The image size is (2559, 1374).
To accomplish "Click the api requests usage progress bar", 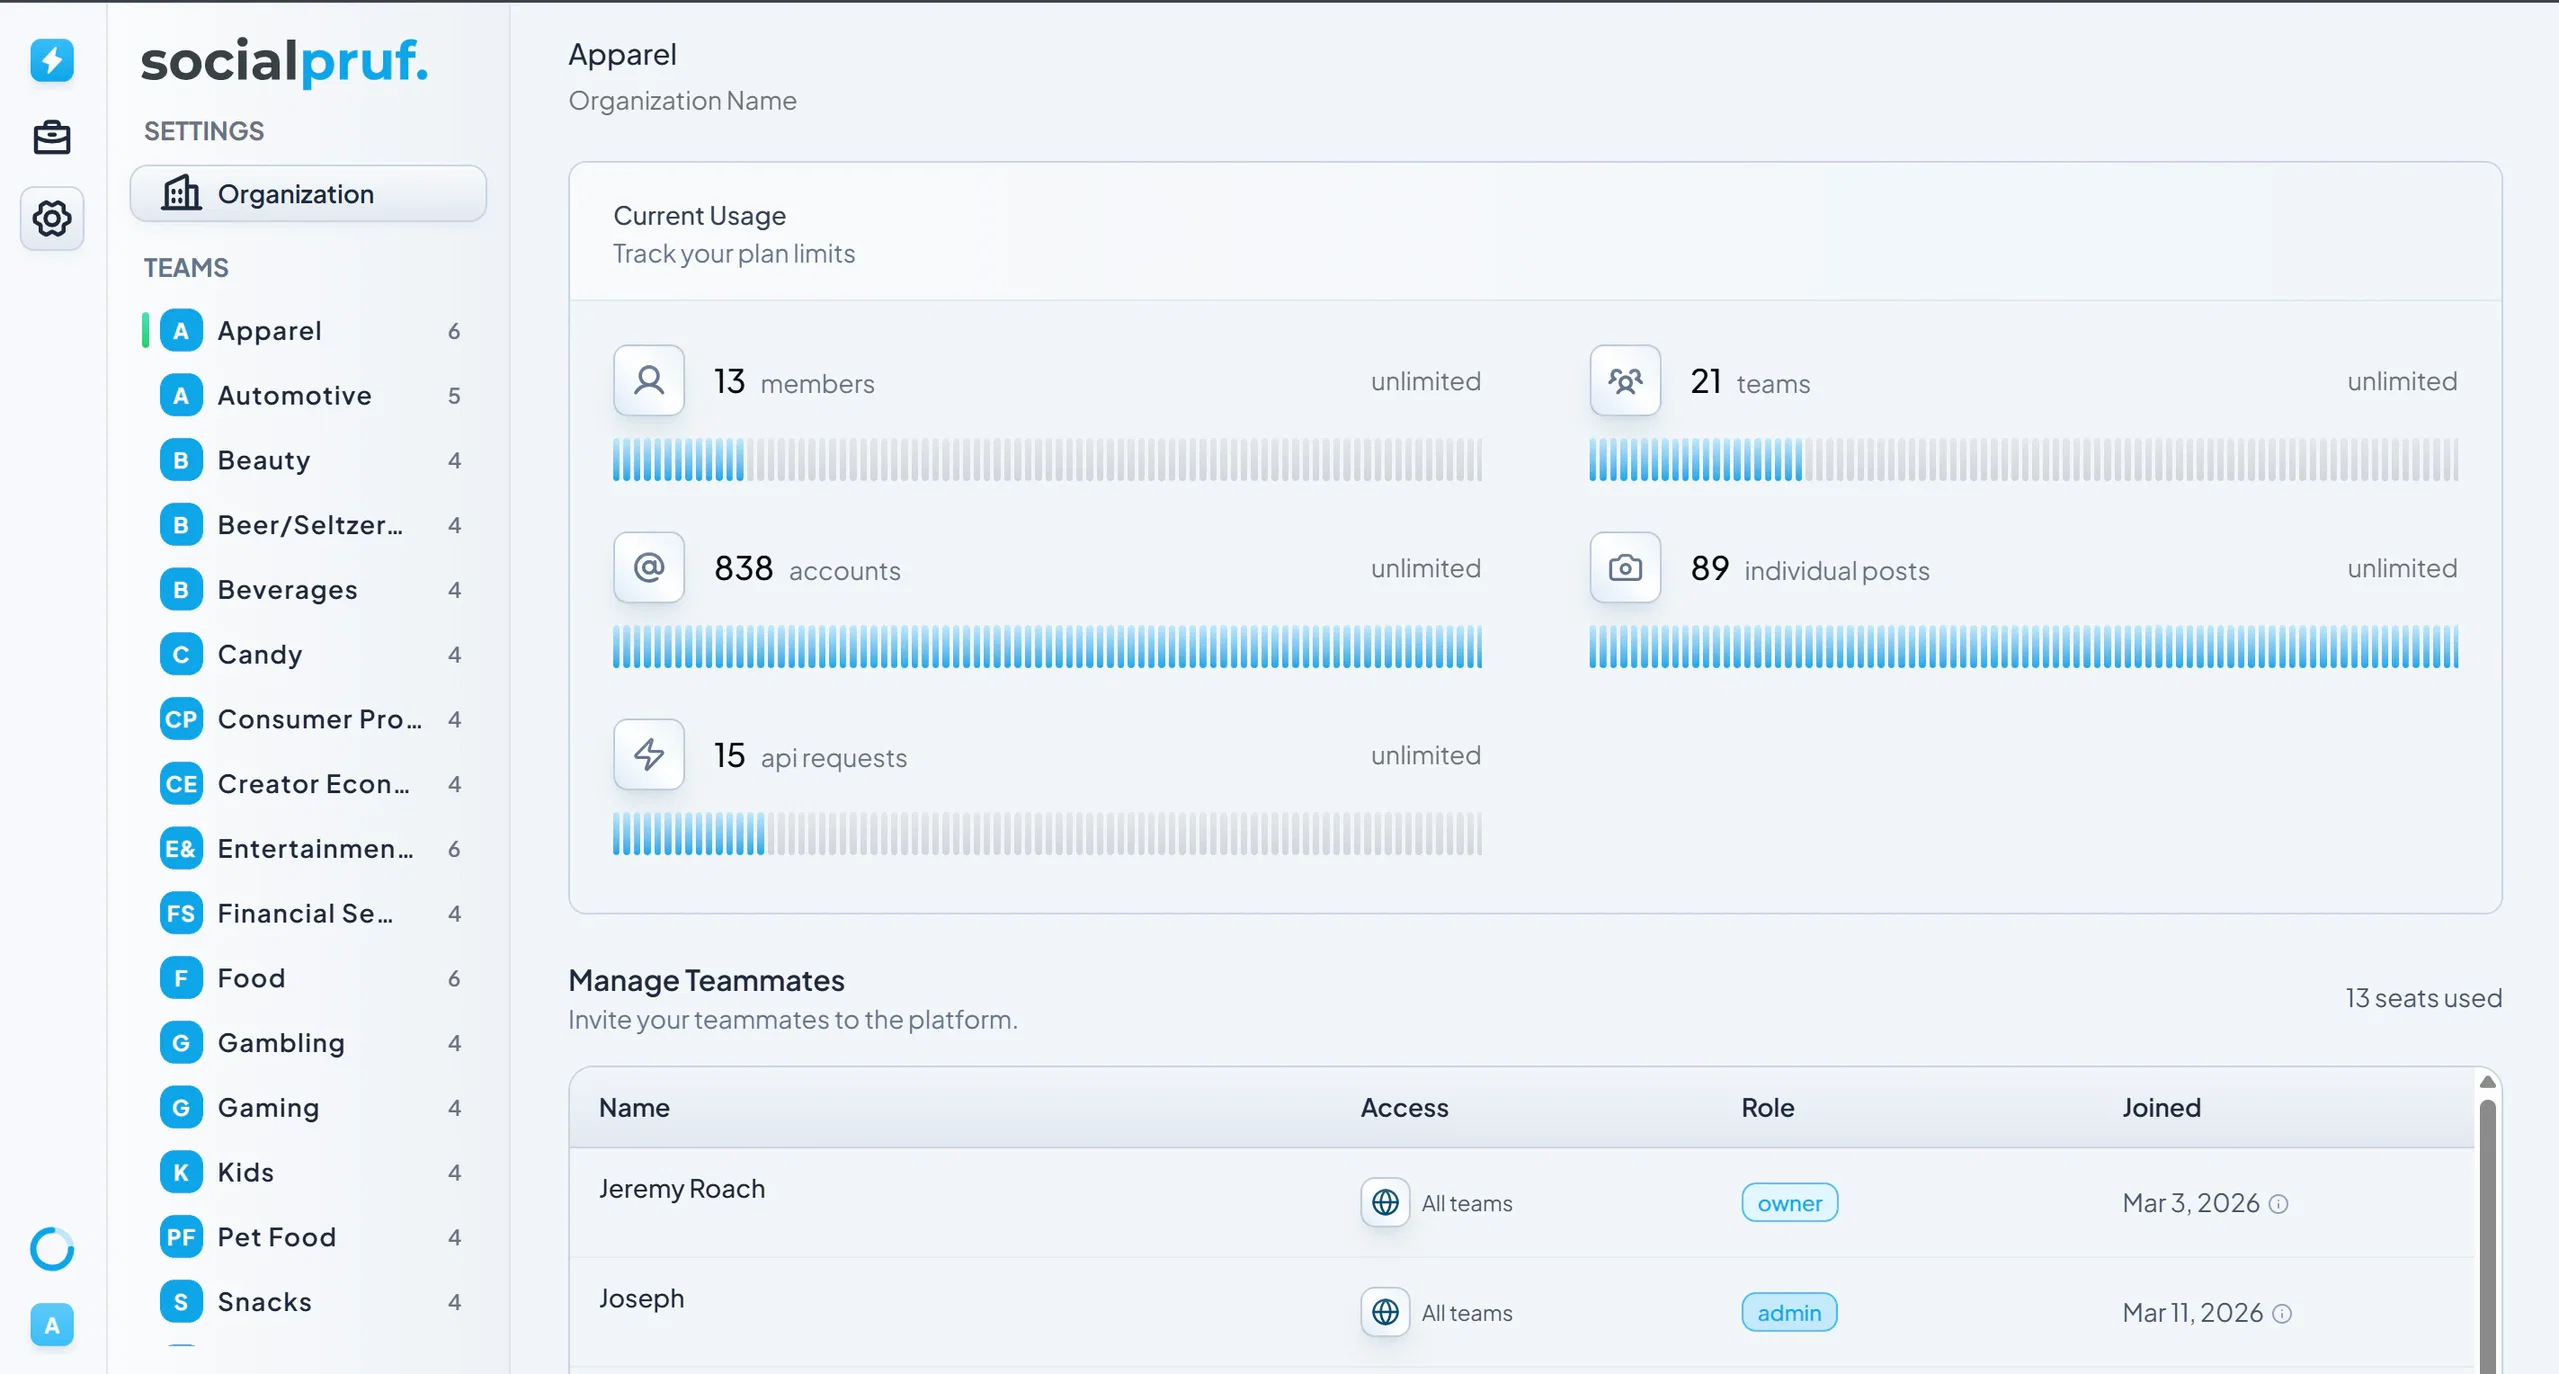I will coord(1047,834).
